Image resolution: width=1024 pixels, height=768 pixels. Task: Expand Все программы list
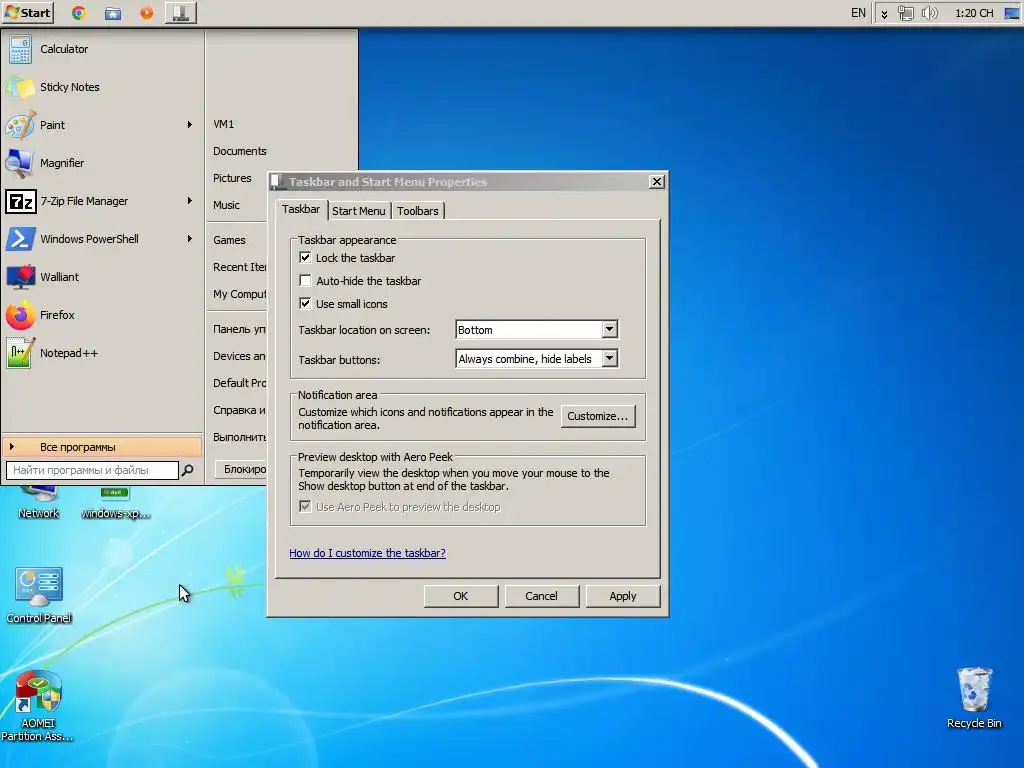(x=103, y=447)
